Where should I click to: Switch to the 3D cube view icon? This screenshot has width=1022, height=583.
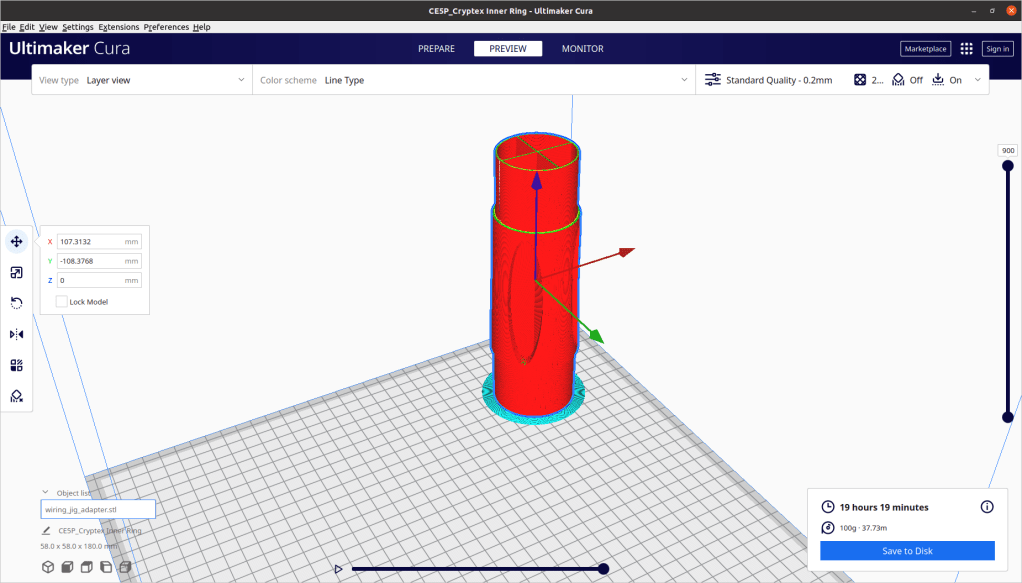pyautogui.click(x=48, y=568)
